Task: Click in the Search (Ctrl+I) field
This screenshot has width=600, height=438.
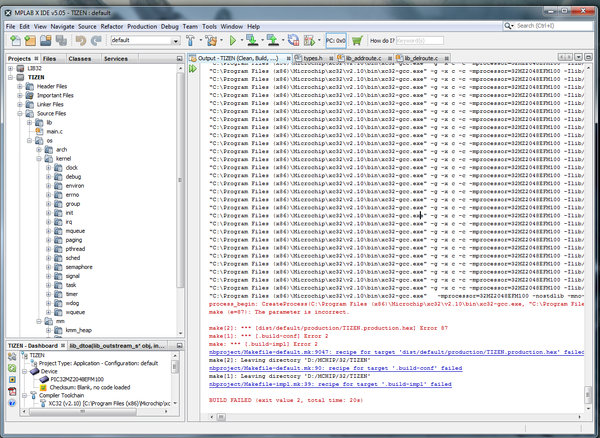Action: click(x=548, y=26)
